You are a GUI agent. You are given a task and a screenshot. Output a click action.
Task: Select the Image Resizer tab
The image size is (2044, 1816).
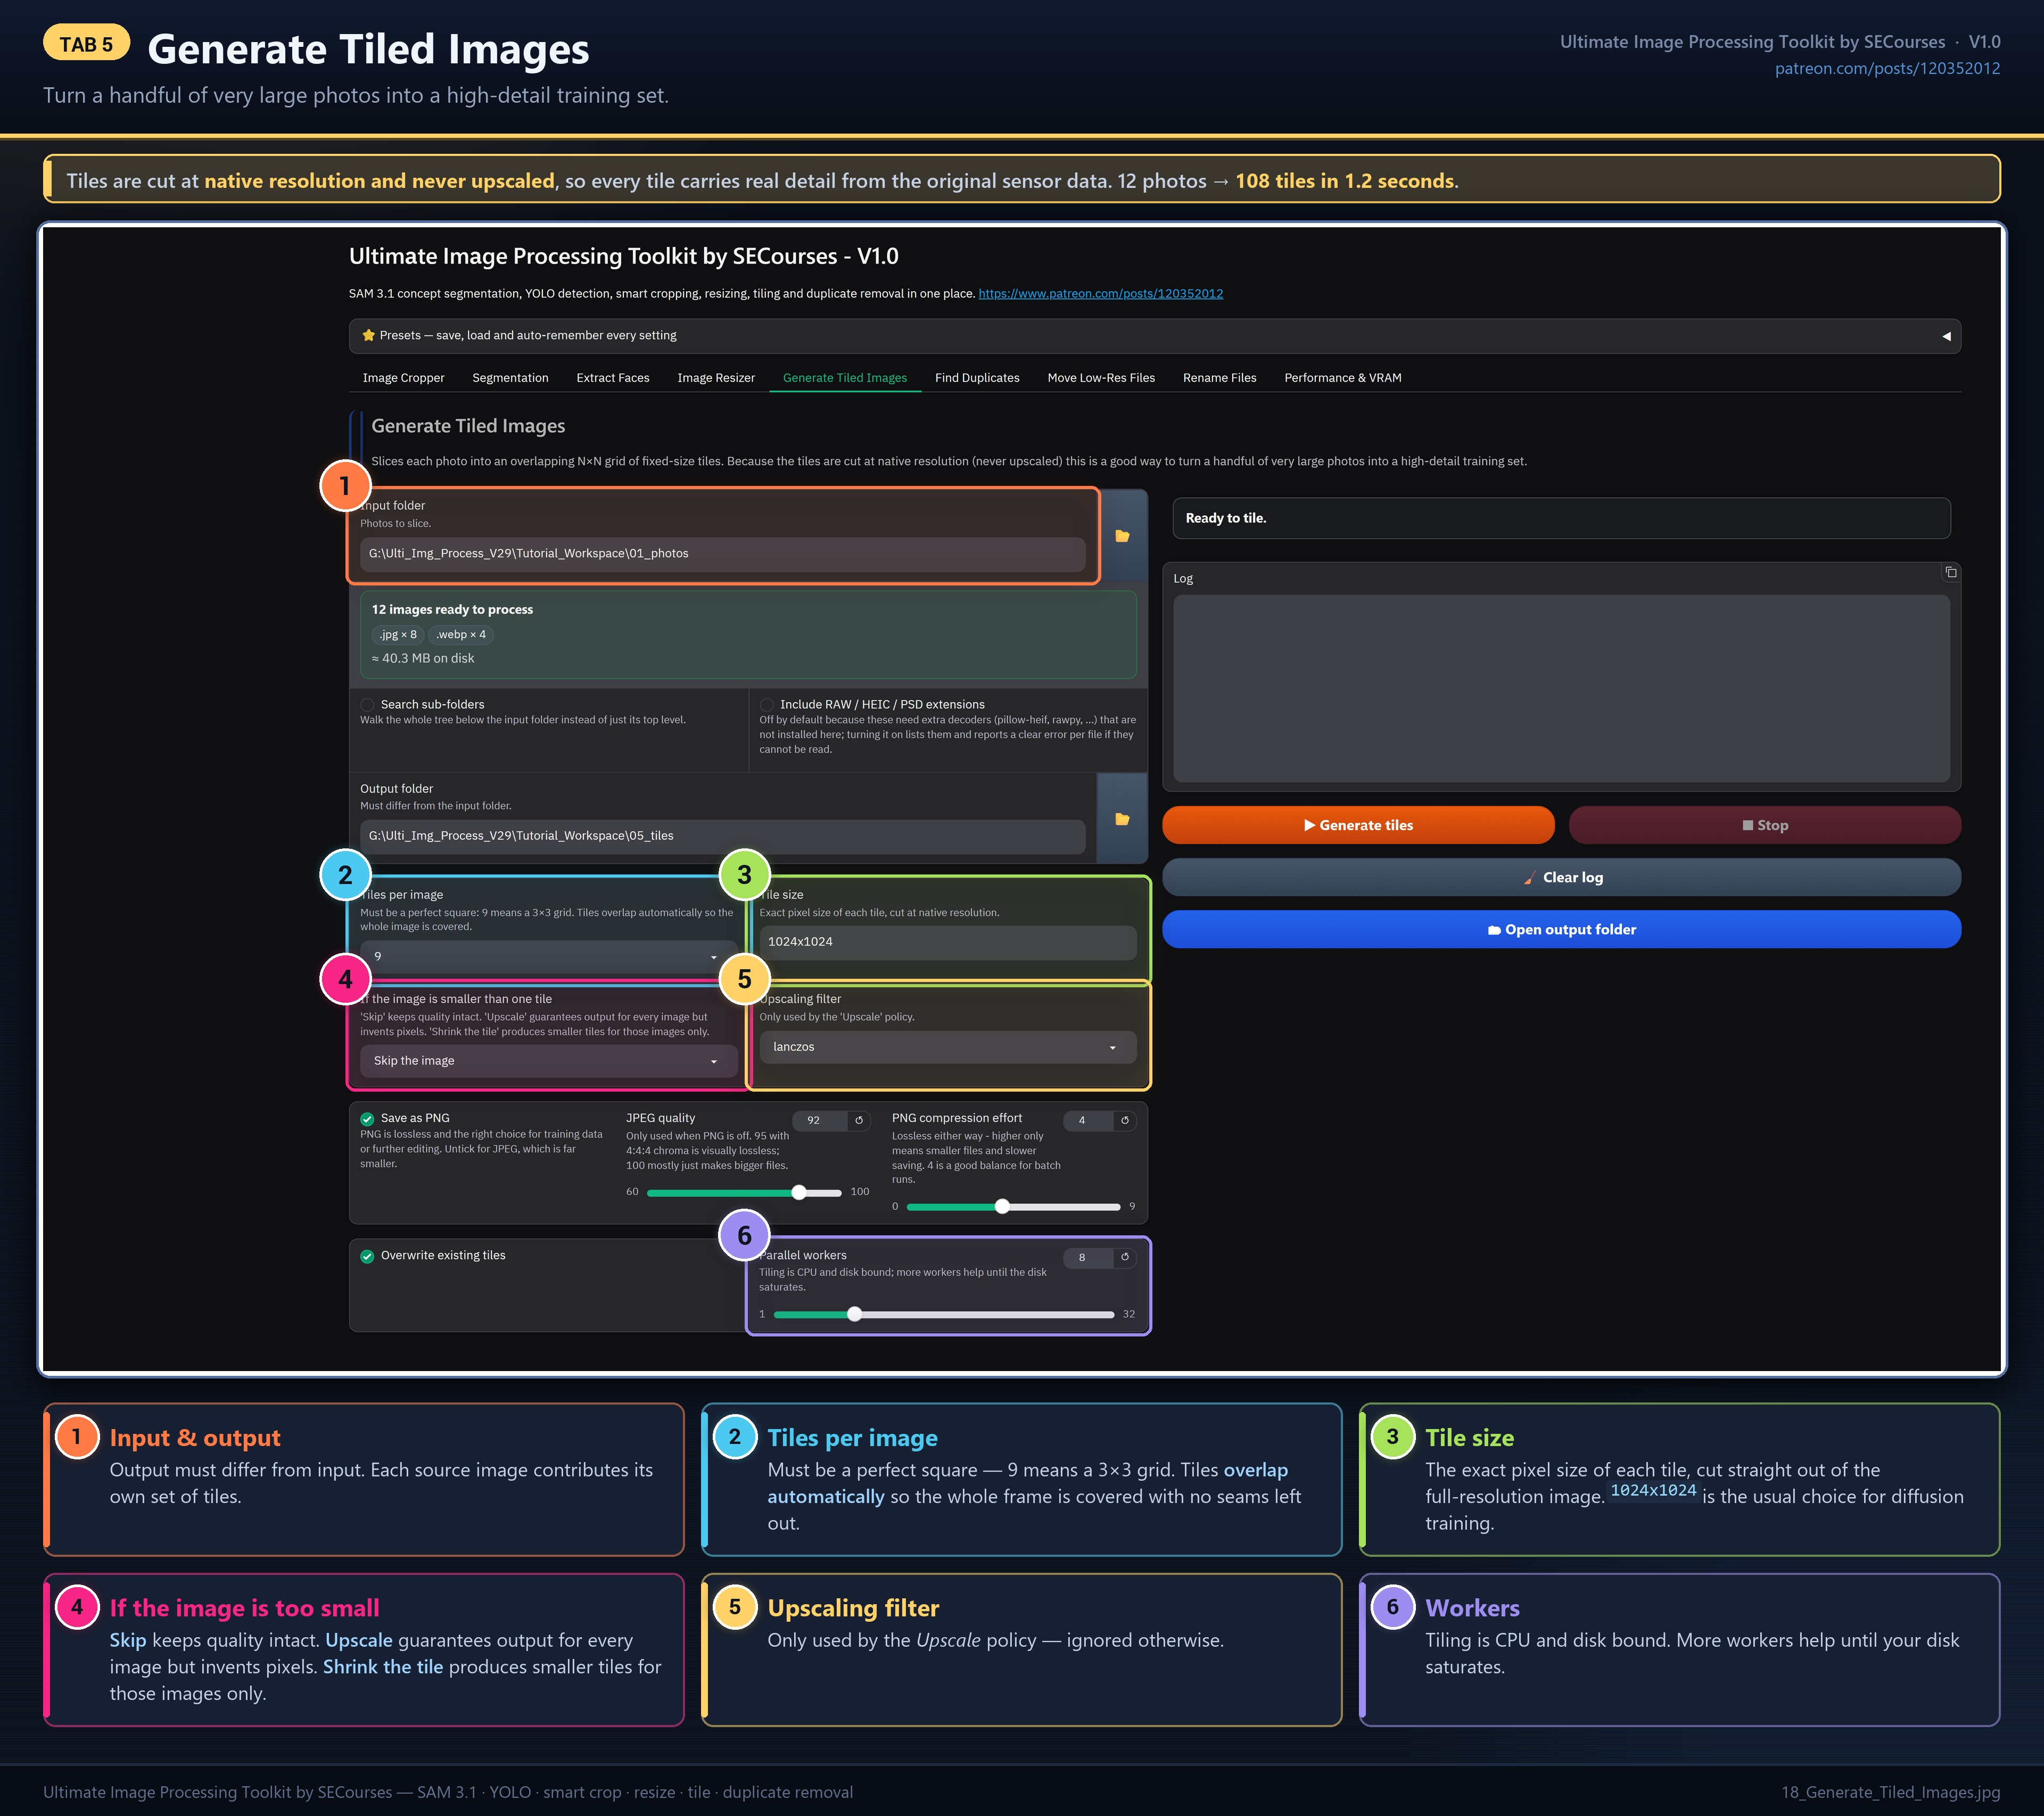(716, 378)
